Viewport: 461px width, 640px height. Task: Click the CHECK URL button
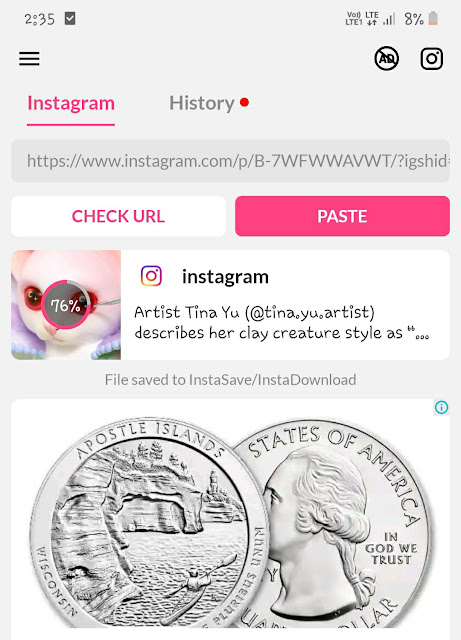(x=118, y=216)
